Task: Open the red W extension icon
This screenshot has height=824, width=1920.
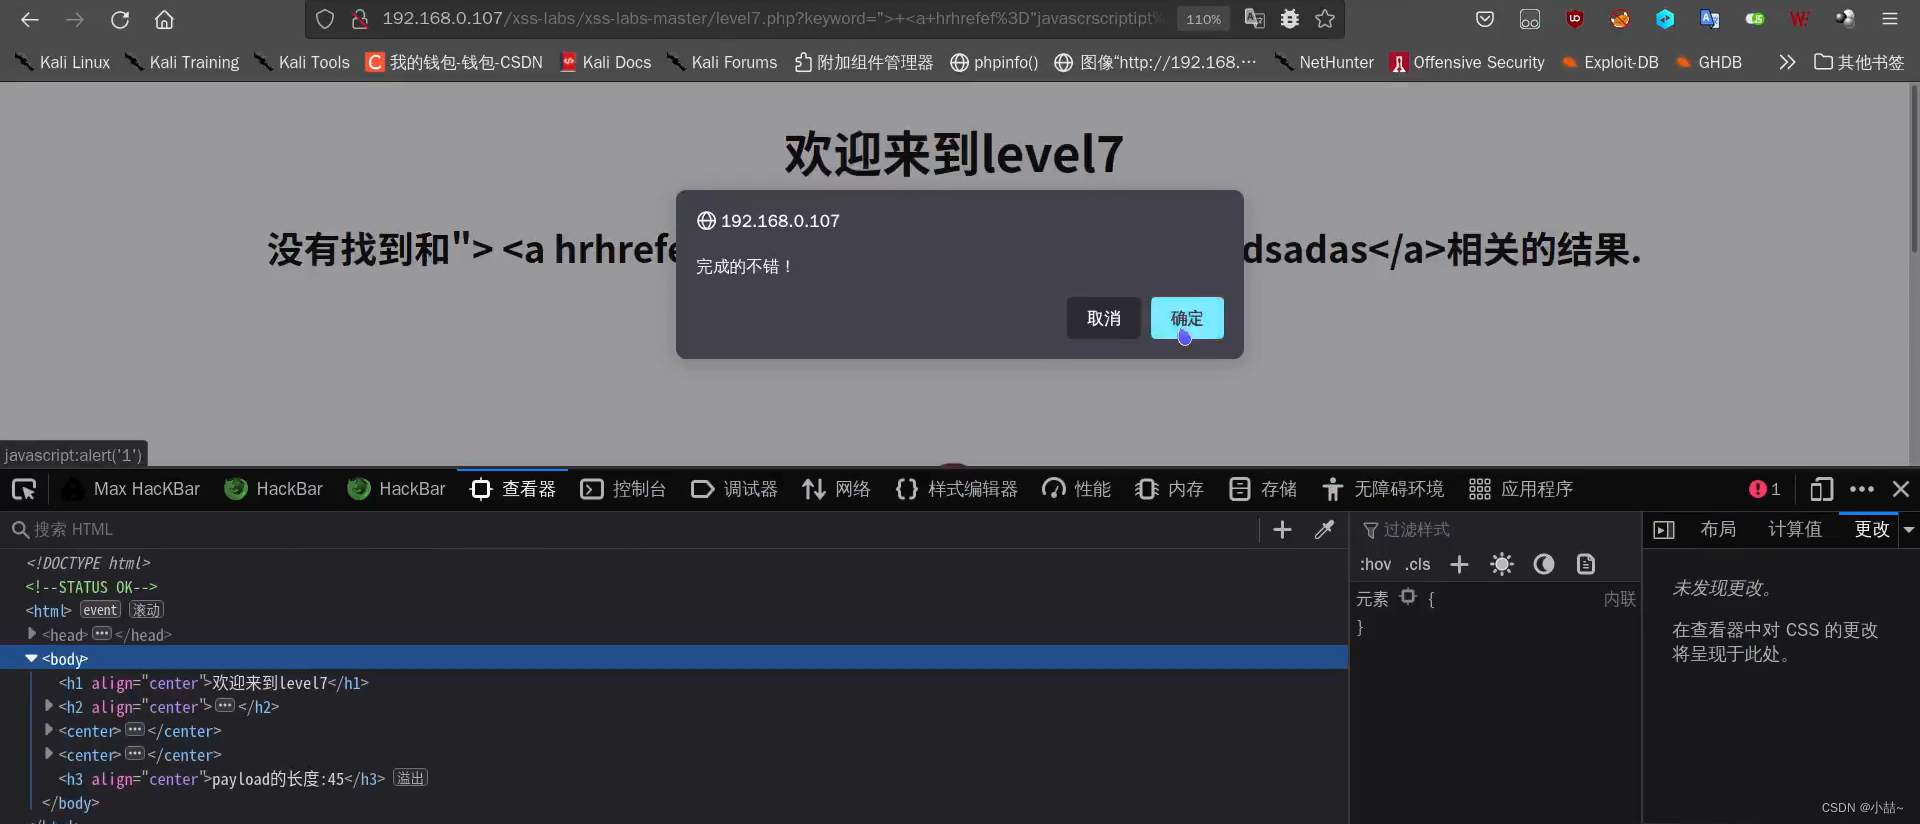Action: 1800,19
